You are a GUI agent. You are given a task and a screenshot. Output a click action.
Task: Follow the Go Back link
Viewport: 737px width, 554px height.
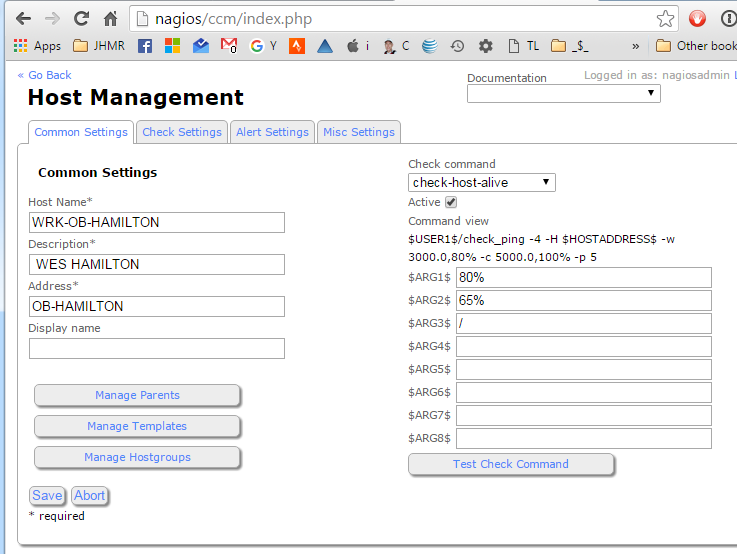(45, 75)
